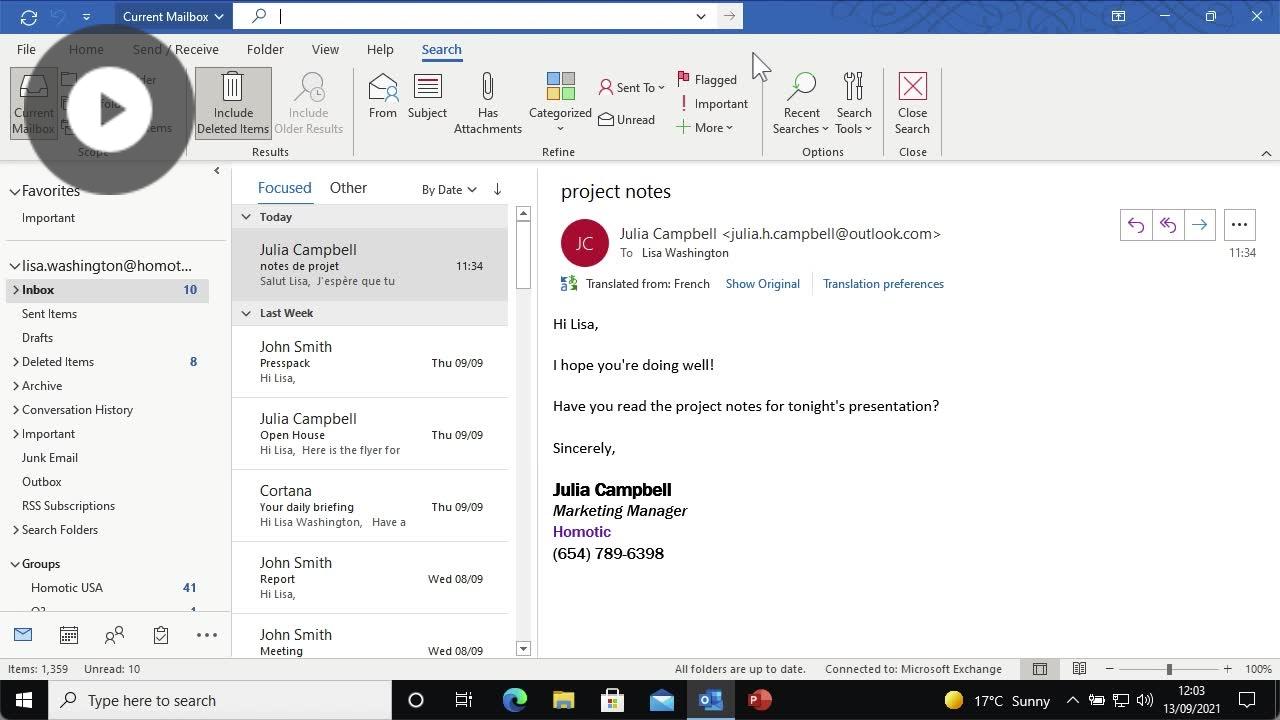Open the People view
Viewport: 1280px width, 720px height.
114,634
